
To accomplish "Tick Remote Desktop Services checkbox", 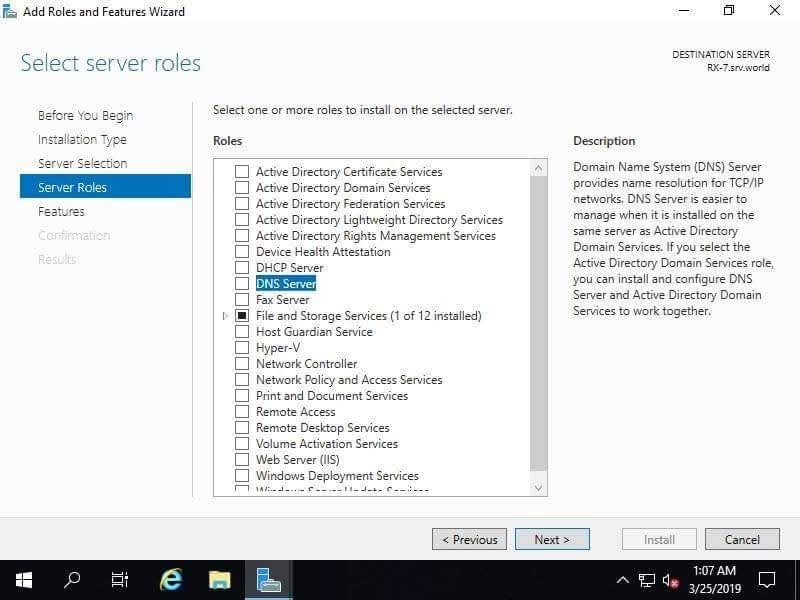I will (242, 428).
